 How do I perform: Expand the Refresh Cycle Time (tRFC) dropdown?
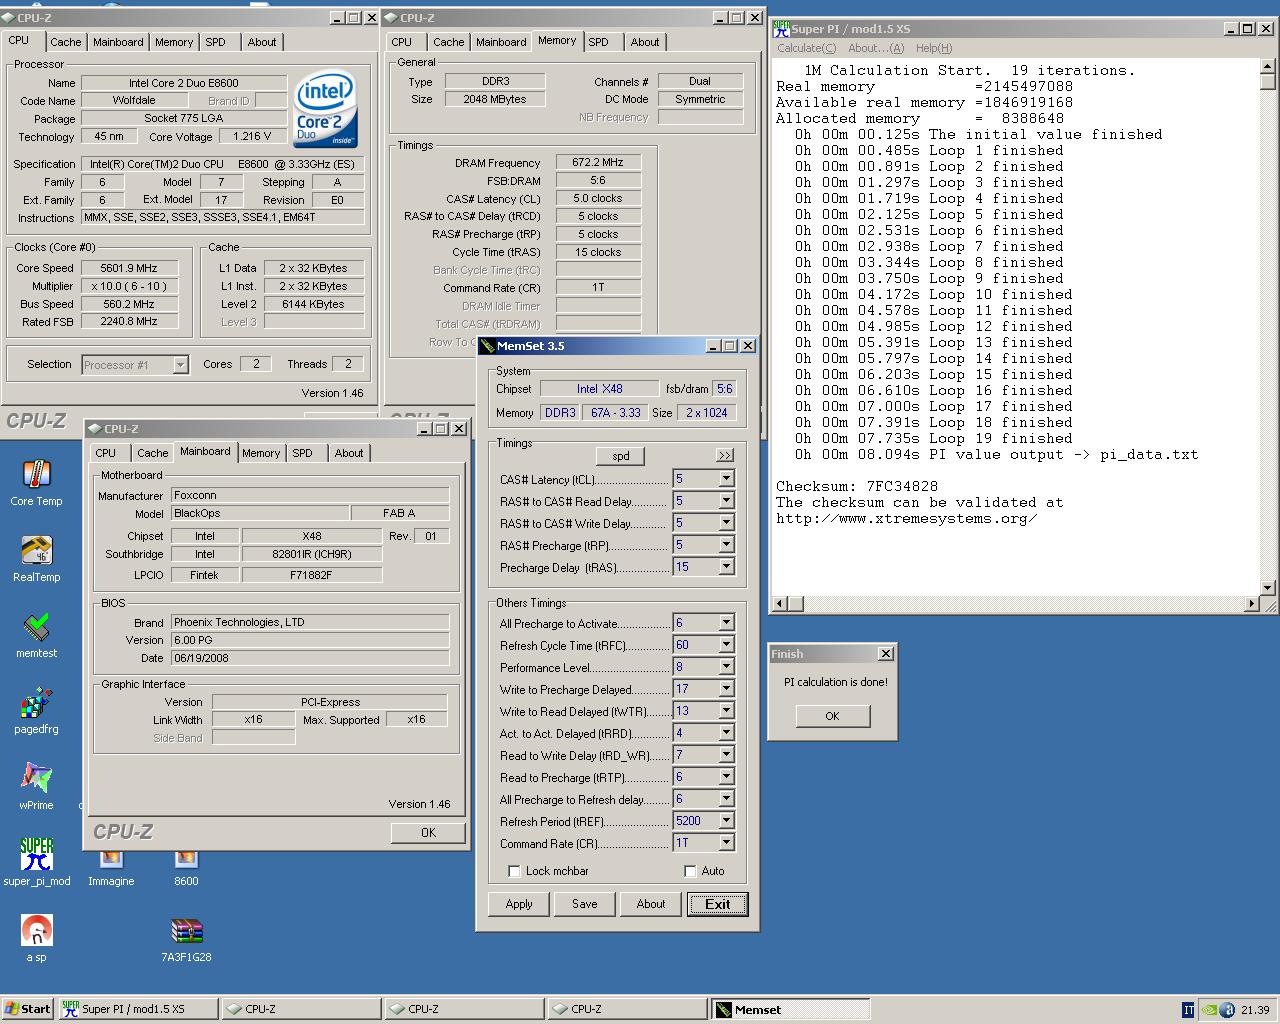click(x=727, y=645)
